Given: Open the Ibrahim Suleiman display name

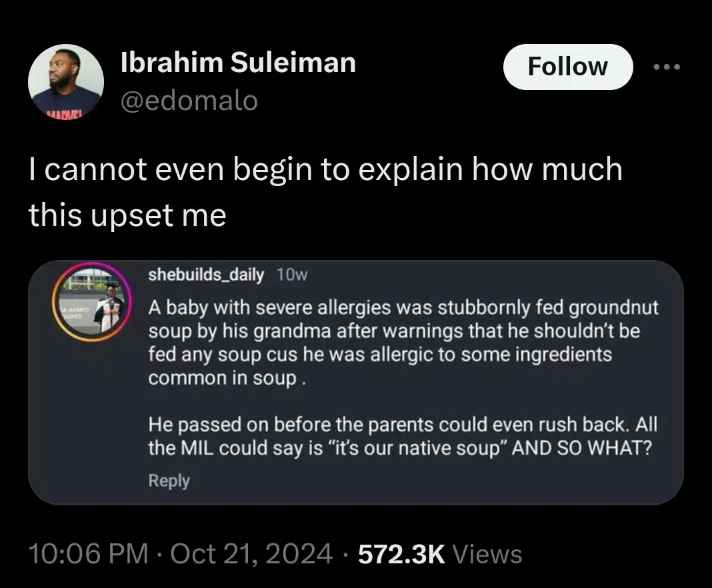Looking at the screenshot, I should tap(238, 62).
